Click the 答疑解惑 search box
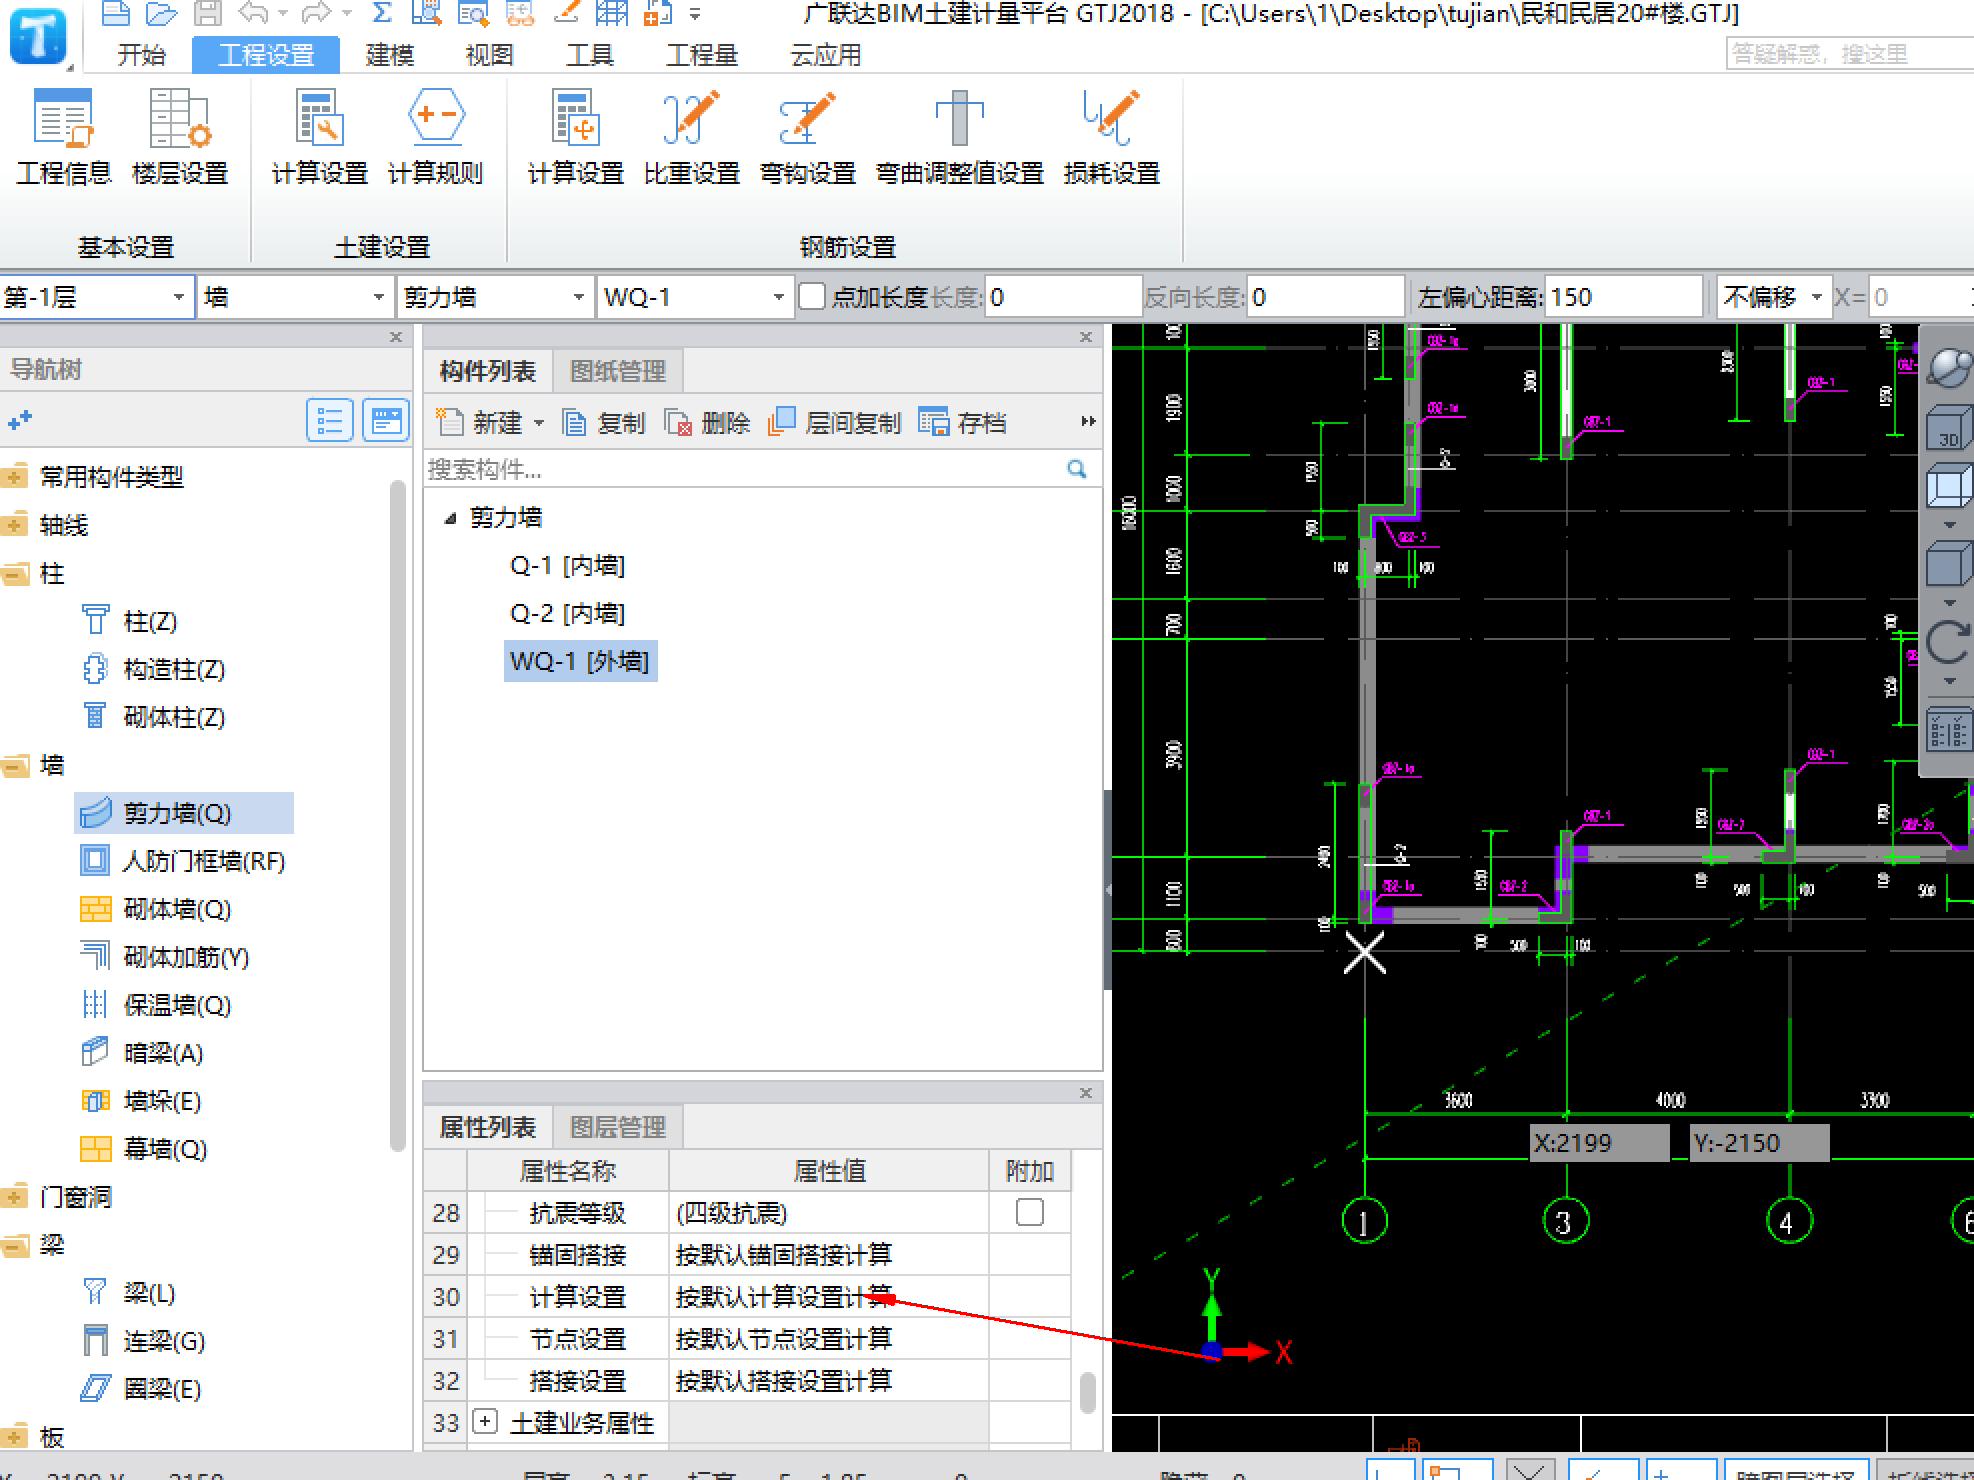Screen dimensions: 1974x1480 (1850, 53)
